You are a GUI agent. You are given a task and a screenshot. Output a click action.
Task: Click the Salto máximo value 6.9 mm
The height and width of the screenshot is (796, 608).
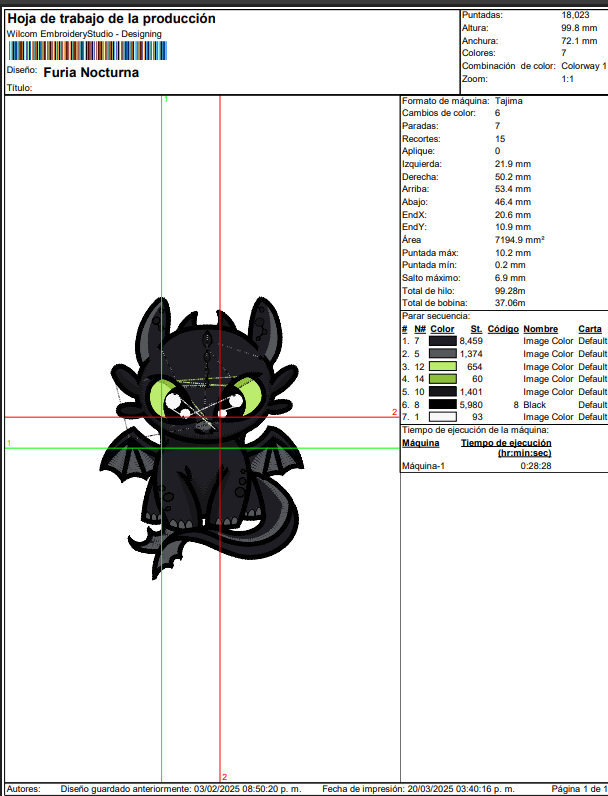(x=510, y=278)
